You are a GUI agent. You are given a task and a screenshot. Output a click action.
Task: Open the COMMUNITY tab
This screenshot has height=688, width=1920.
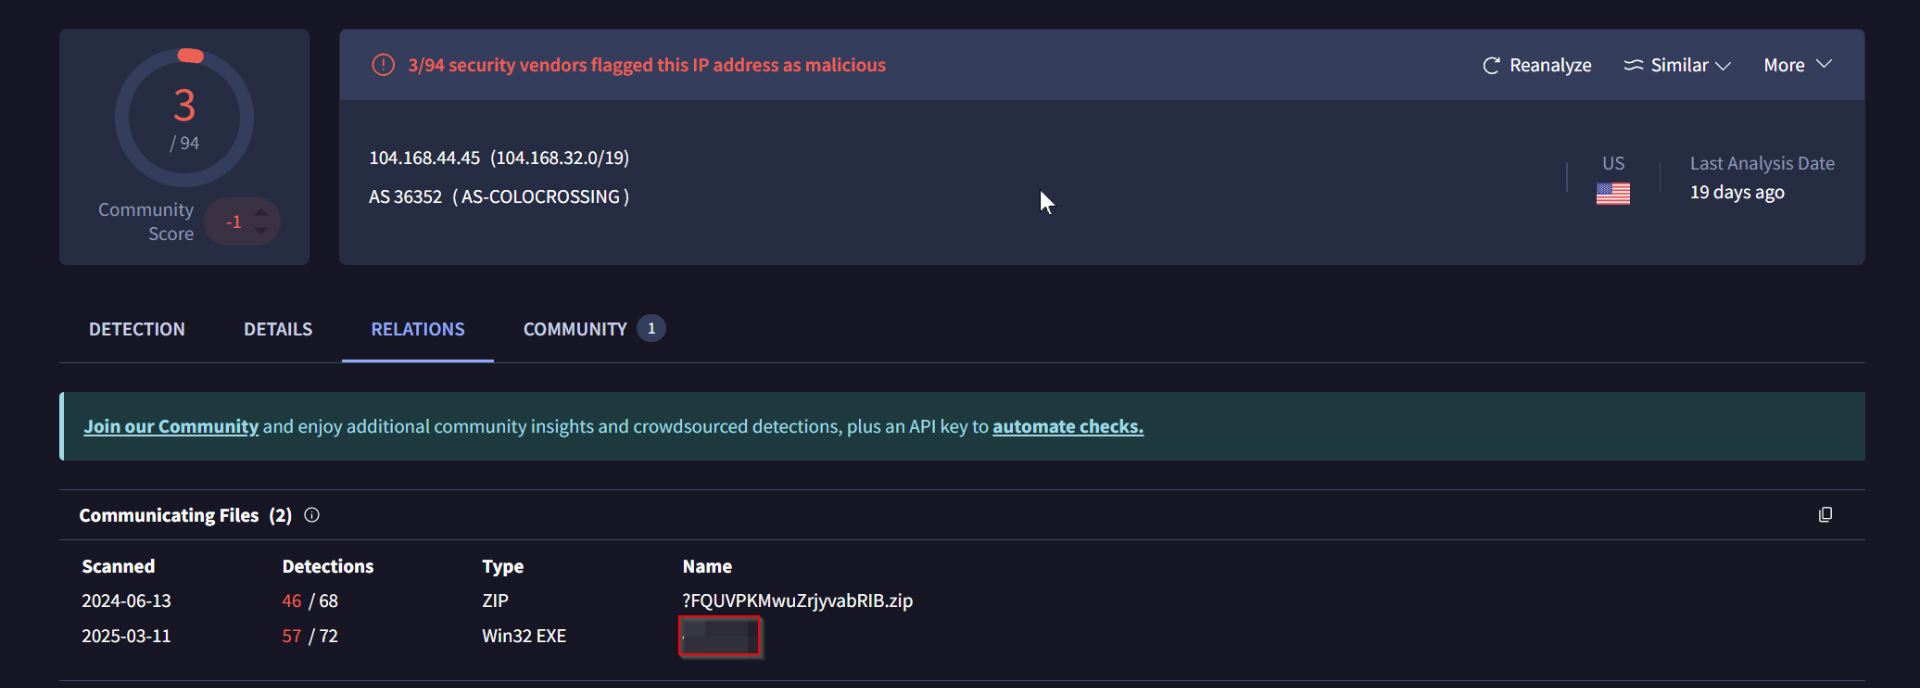575,329
